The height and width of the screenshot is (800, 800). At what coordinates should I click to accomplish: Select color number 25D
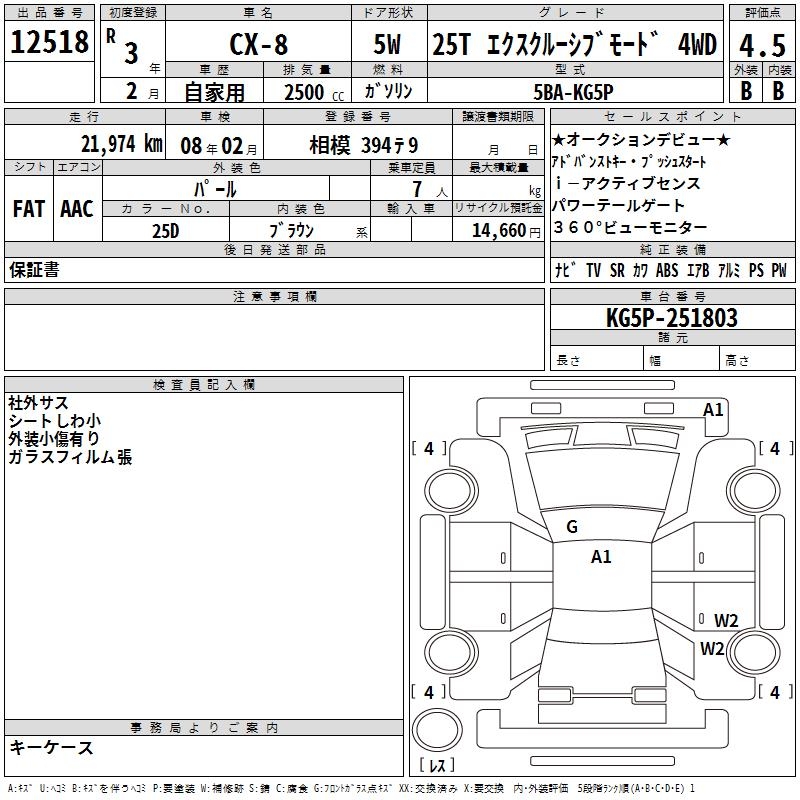(166, 231)
